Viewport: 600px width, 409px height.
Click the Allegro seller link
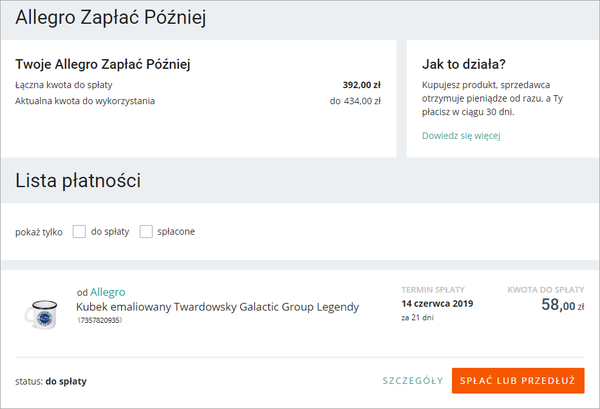[x=108, y=292]
